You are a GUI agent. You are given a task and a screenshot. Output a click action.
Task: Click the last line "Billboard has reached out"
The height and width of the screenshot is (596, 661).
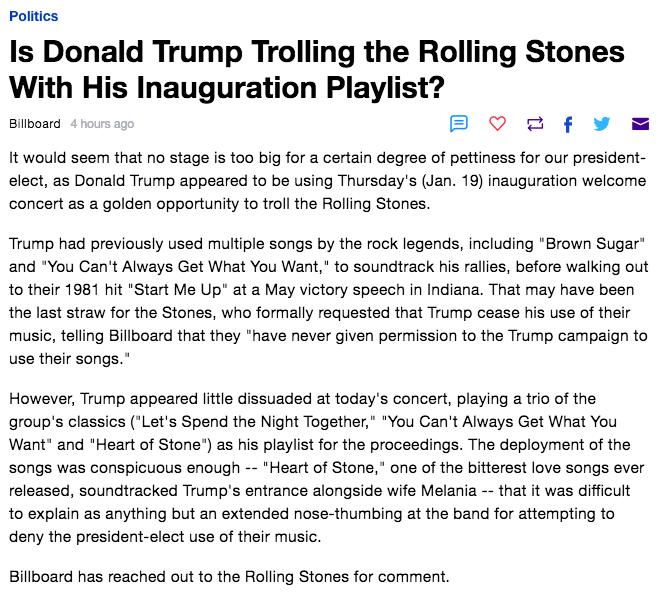point(229,577)
